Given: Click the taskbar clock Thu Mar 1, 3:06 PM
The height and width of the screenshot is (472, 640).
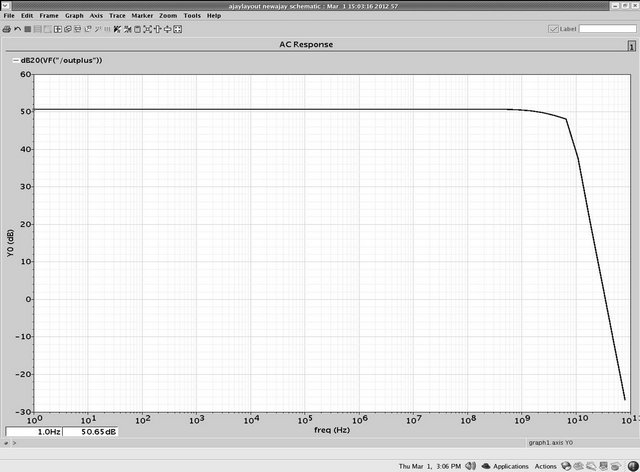Looking at the screenshot, I should click(x=430, y=466).
